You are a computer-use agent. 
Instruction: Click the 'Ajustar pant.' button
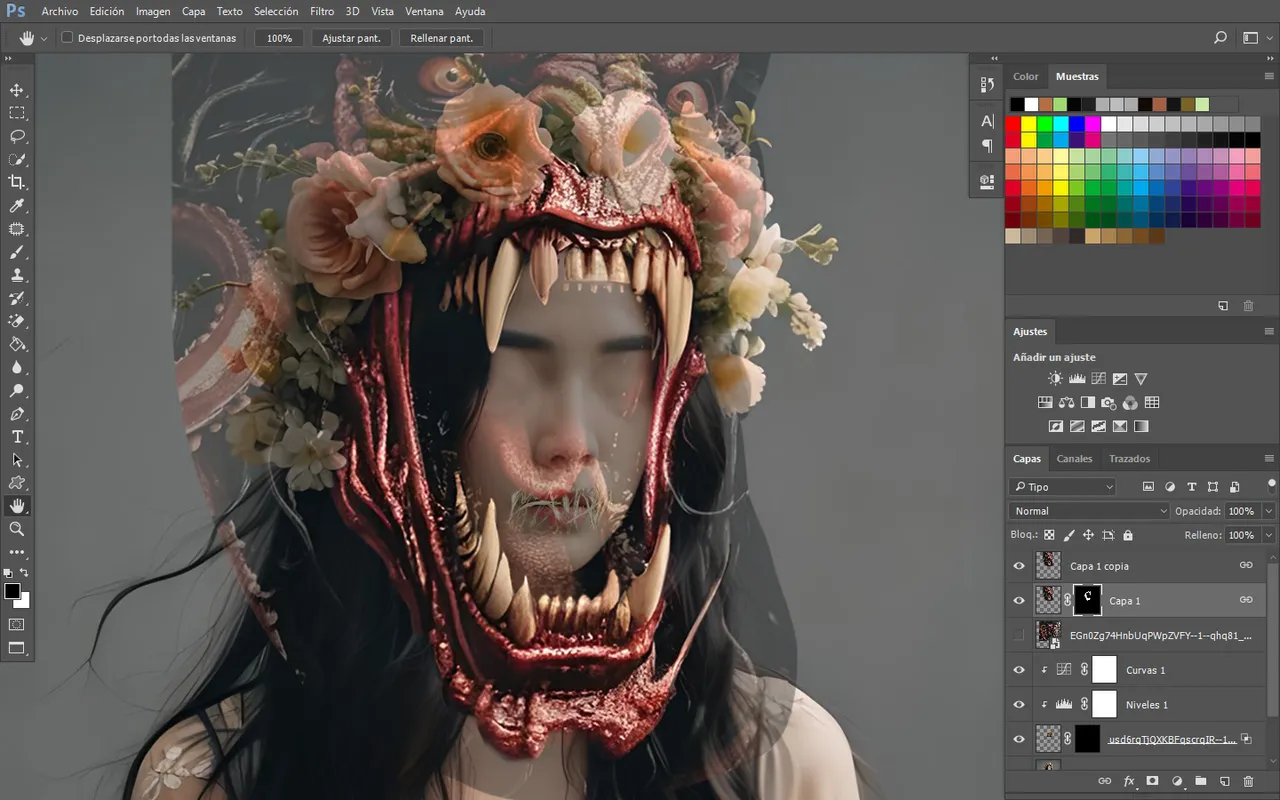(x=351, y=38)
